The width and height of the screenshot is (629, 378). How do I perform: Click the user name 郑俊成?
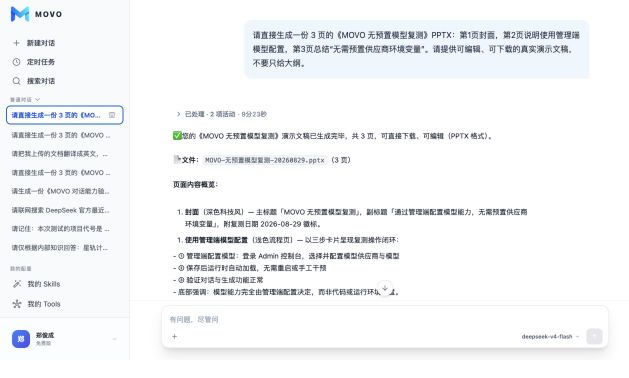pyautogui.click(x=45, y=335)
